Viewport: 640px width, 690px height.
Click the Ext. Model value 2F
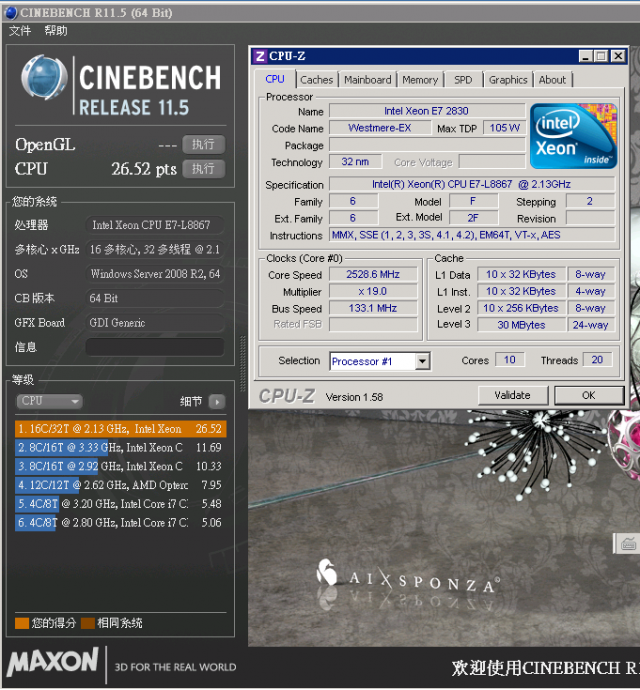tap(473, 218)
